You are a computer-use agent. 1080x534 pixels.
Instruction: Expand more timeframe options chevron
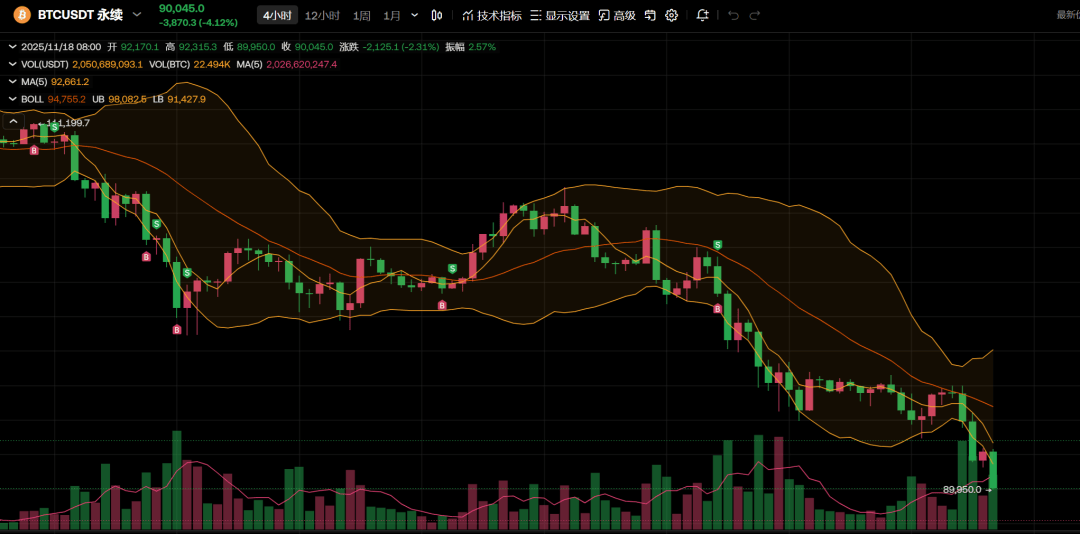(x=415, y=15)
